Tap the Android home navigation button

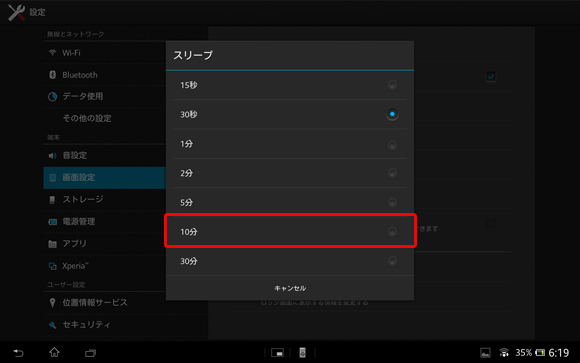click(x=54, y=352)
